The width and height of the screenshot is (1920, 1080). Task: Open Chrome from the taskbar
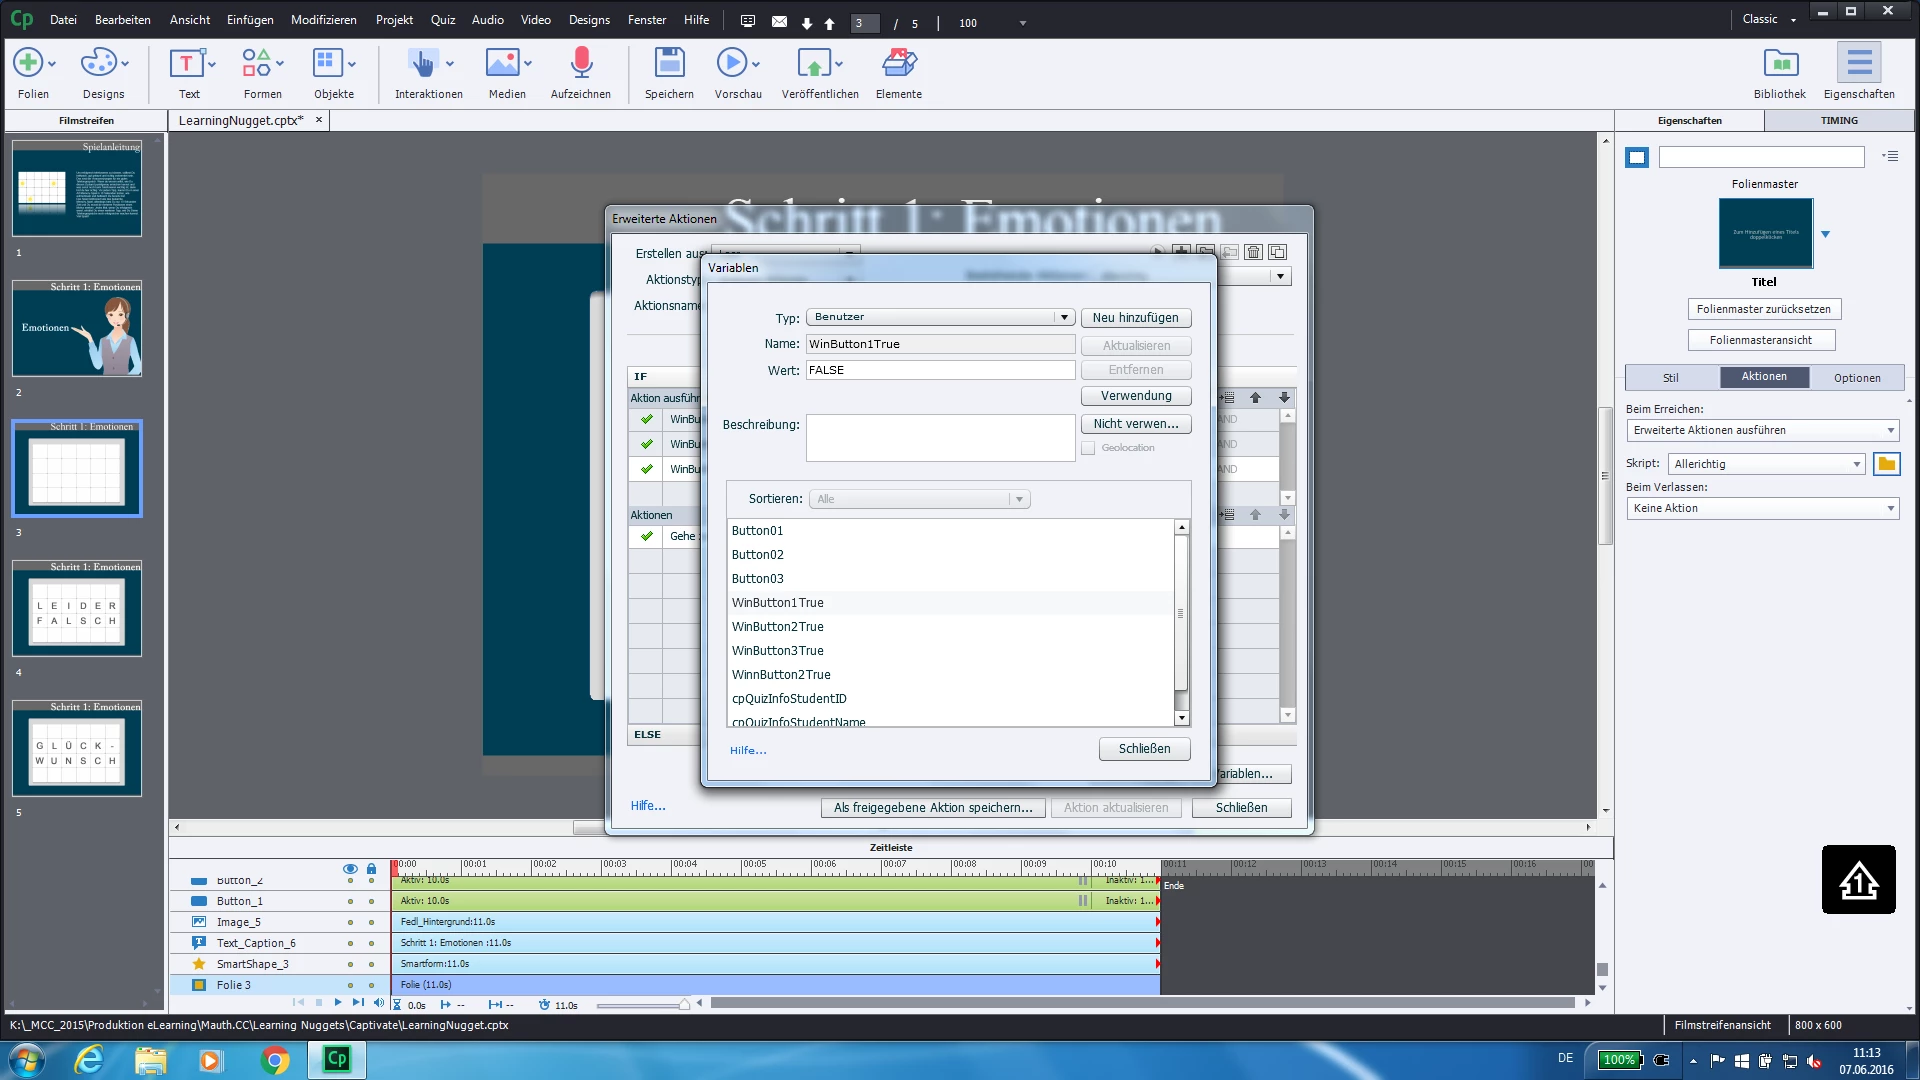click(x=274, y=1059)
